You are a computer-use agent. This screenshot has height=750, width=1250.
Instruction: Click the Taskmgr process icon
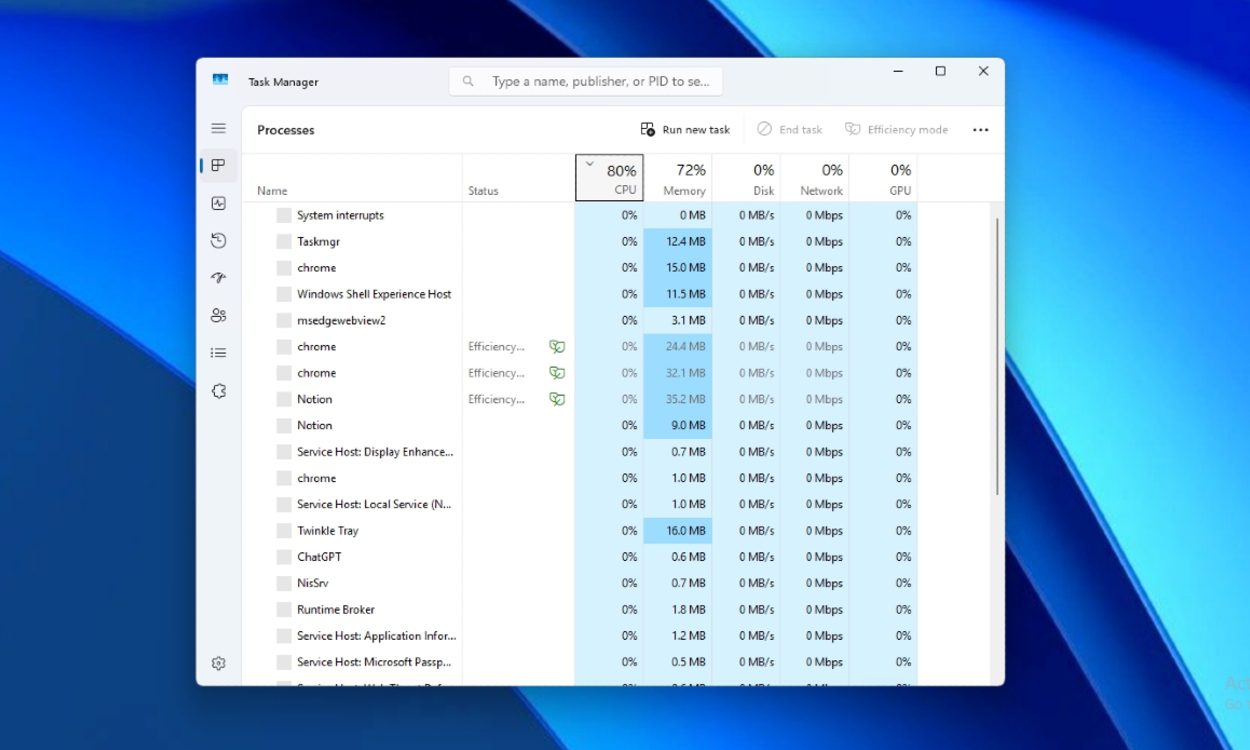coord(284,241)
